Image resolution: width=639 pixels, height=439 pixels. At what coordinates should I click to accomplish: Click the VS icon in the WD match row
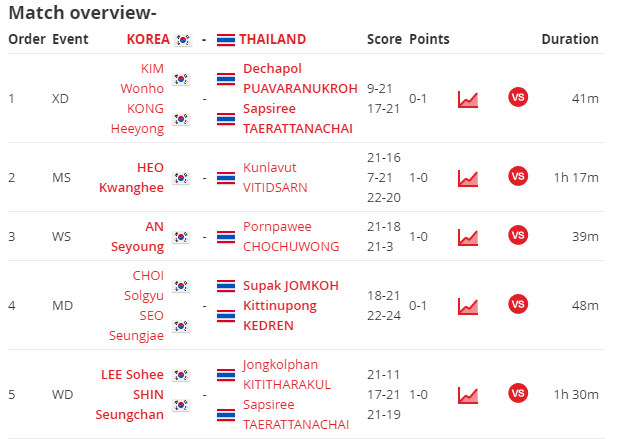point(517,393)
